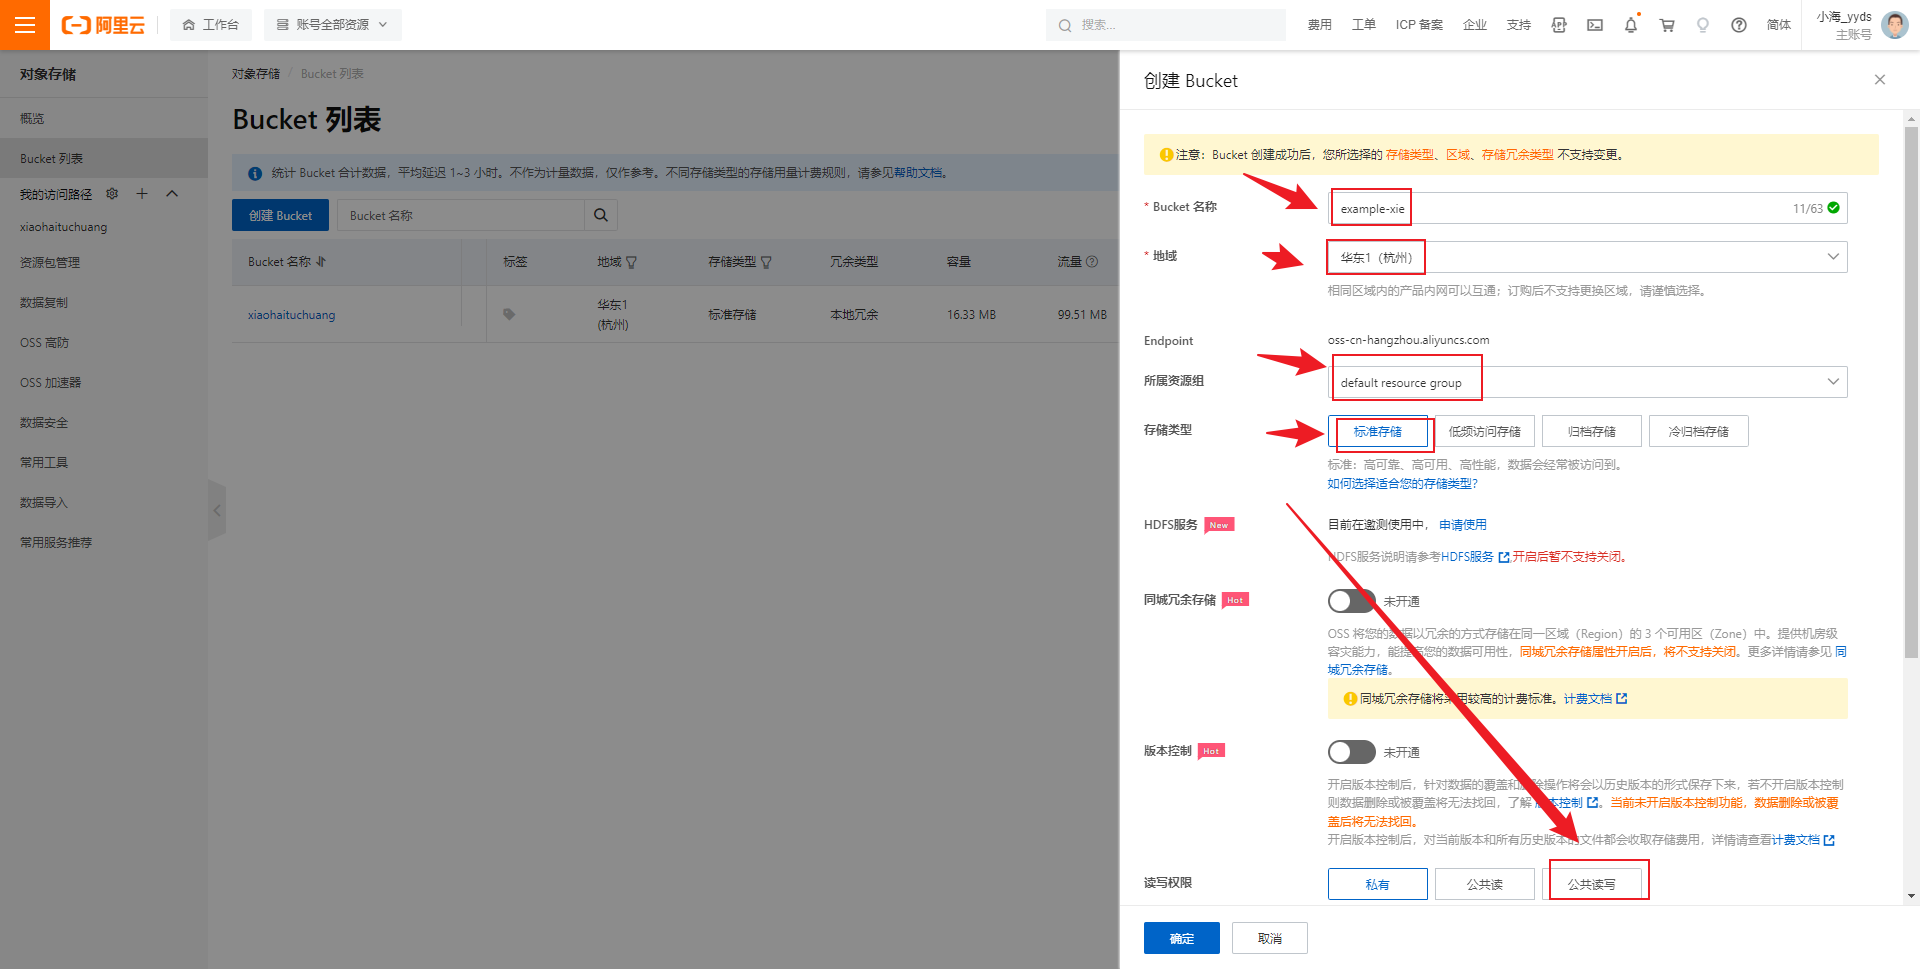Select 标准存储 storage type
This screenshot has height=969, width=1920.
point(1378,431)
